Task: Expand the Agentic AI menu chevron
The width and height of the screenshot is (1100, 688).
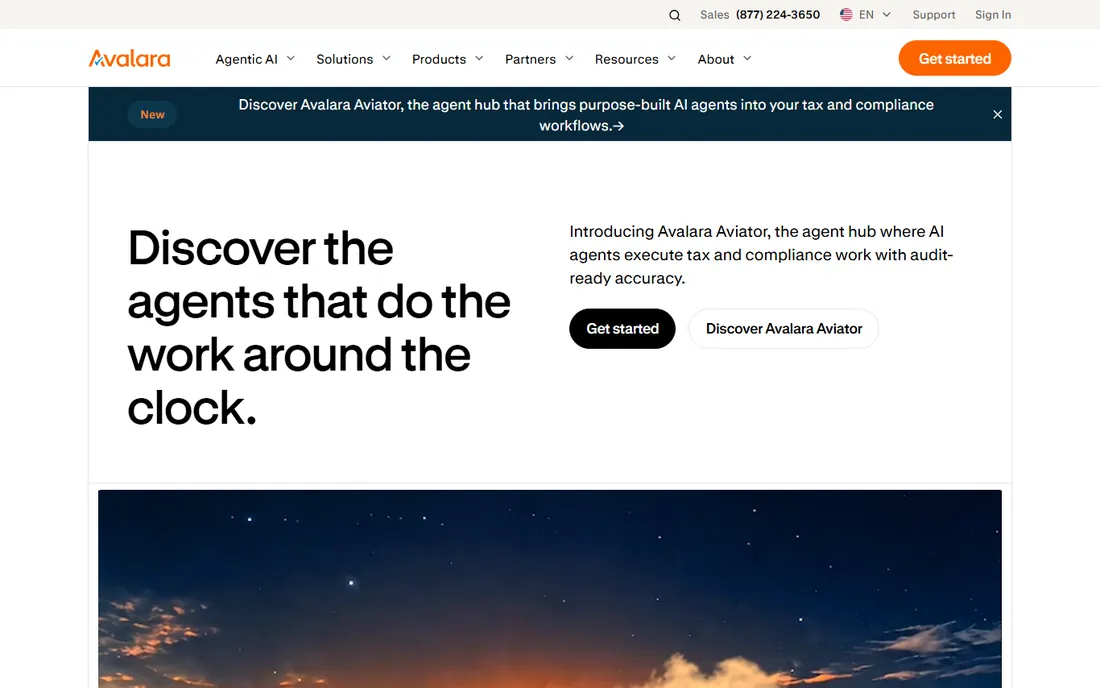Action: coord(290,58)
